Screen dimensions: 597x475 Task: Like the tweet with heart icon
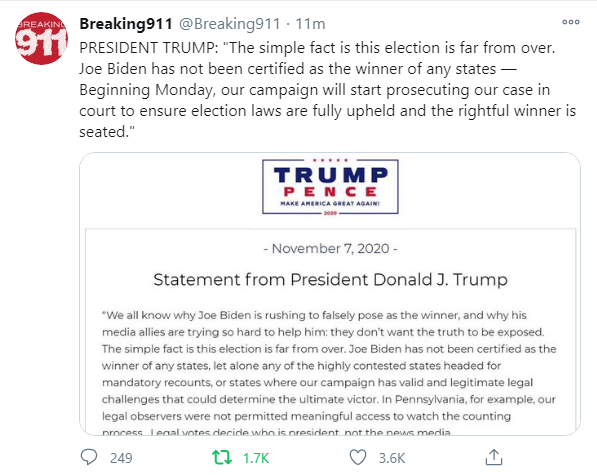coord(358,457)
